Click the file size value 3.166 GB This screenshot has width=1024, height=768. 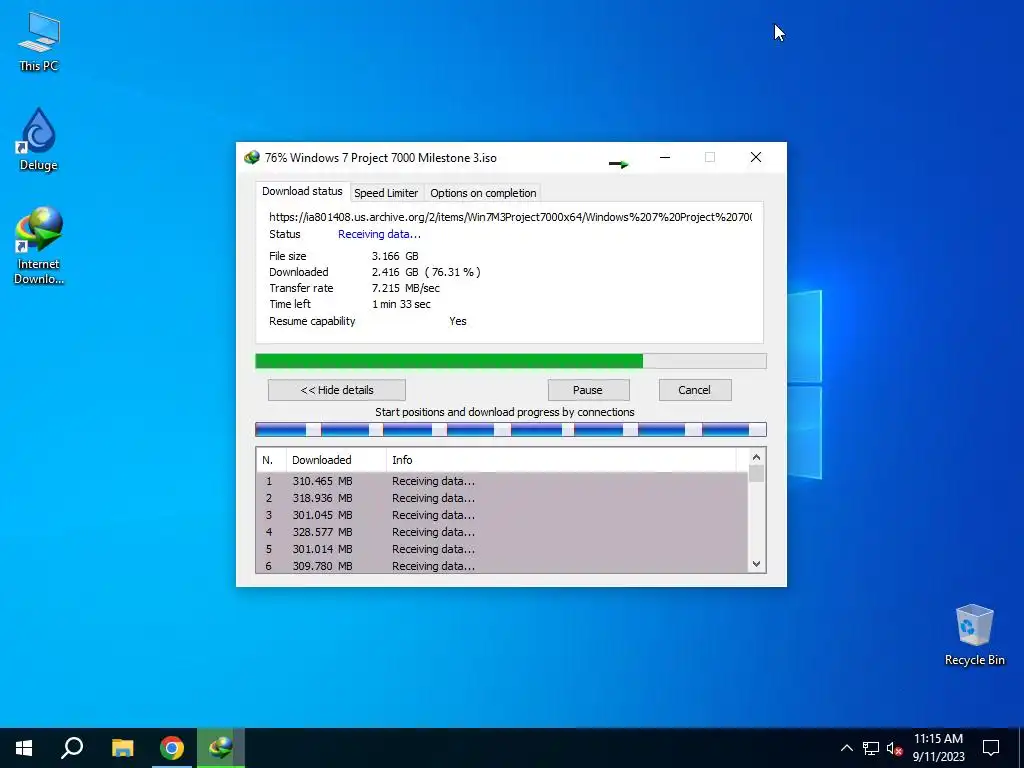click(x=395, y=256)
